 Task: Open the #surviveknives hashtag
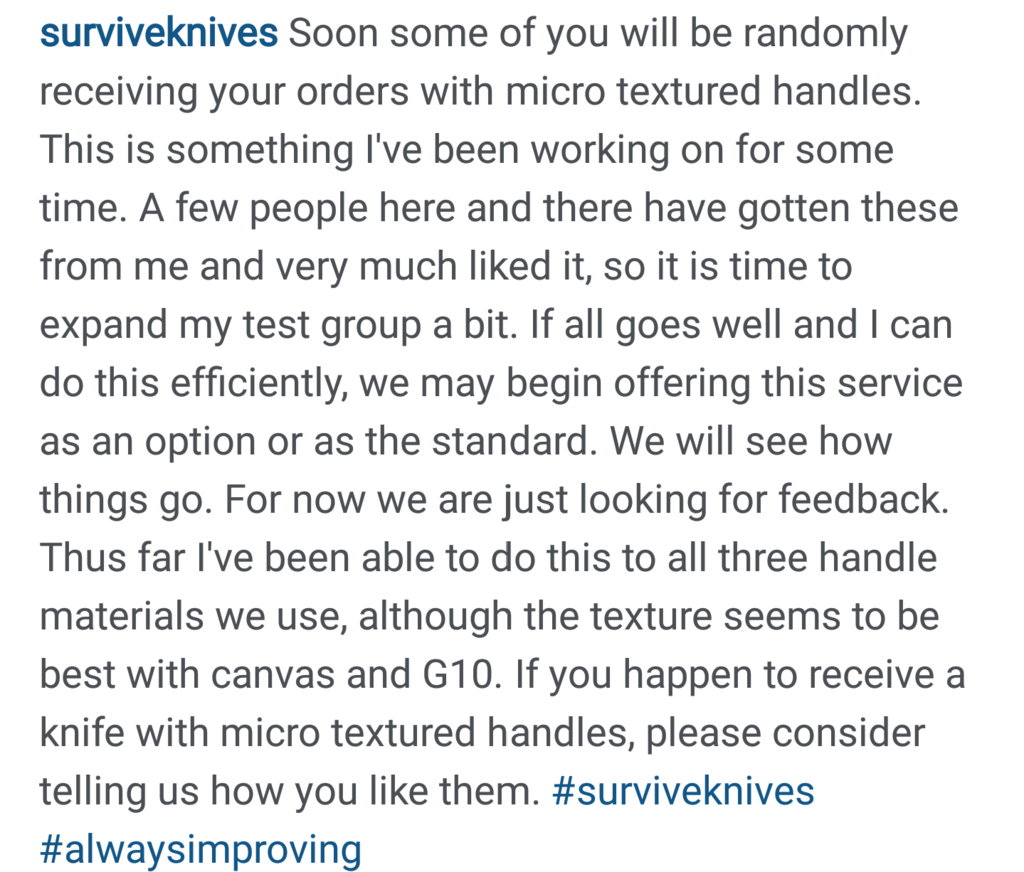tap(683, 791)
